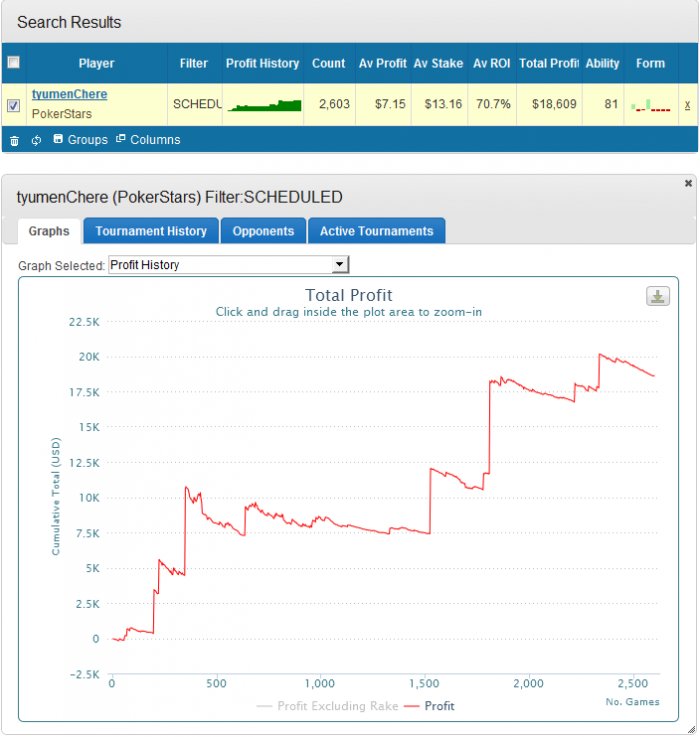700x737 pixels.
Task: Sort by the Total Profit column header
Action: pyautogui.click(x=549, y=63)
